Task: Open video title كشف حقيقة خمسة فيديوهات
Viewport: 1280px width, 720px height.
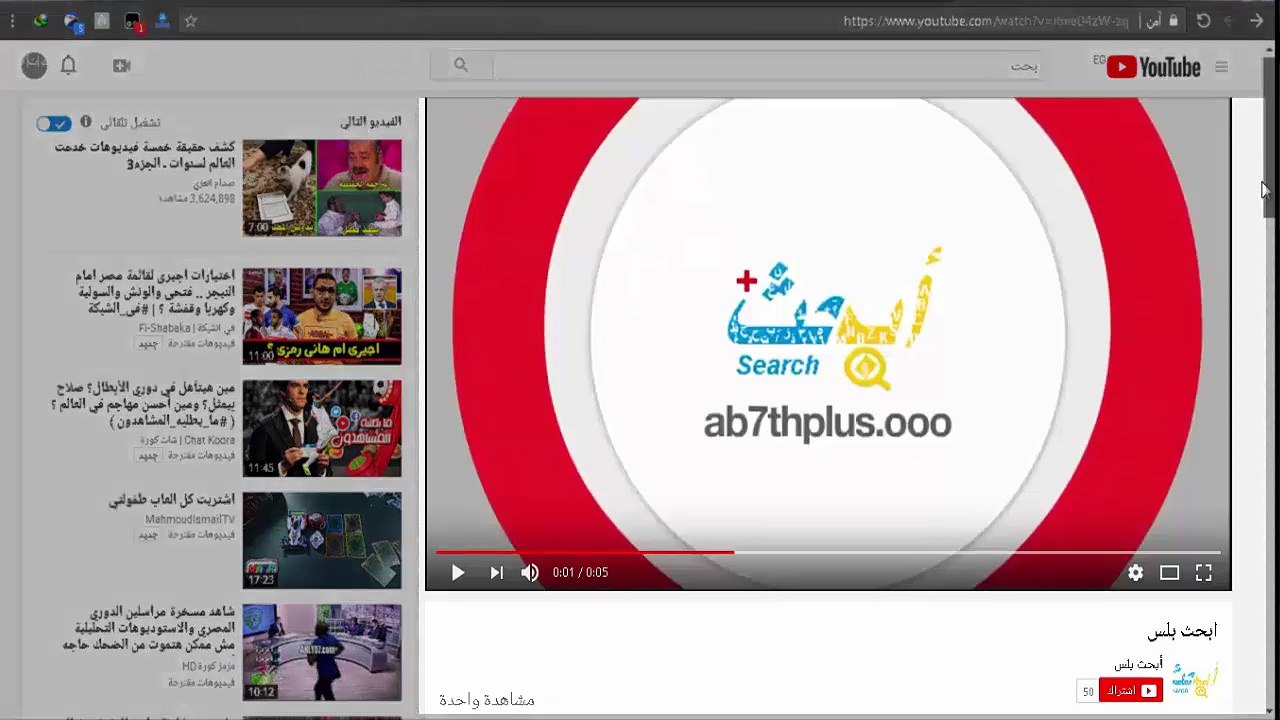Action: point(145,155)
